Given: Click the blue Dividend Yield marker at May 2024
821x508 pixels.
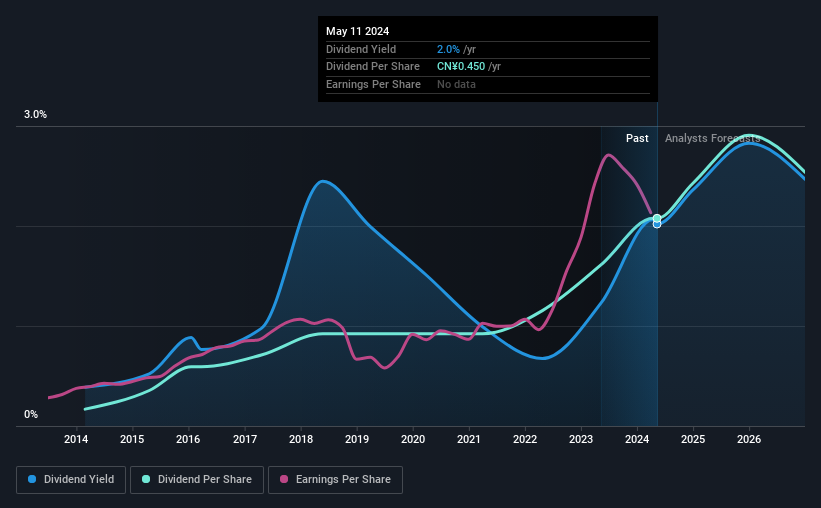Looking at the screenshot, I should point(657,225).
